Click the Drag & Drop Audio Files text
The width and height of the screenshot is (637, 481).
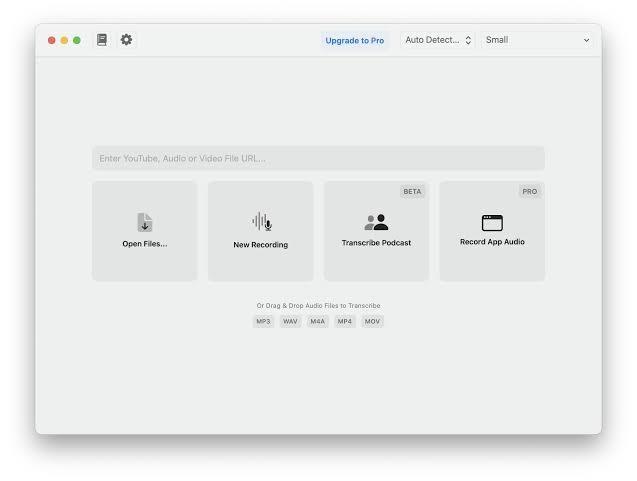tap(318, 306)
